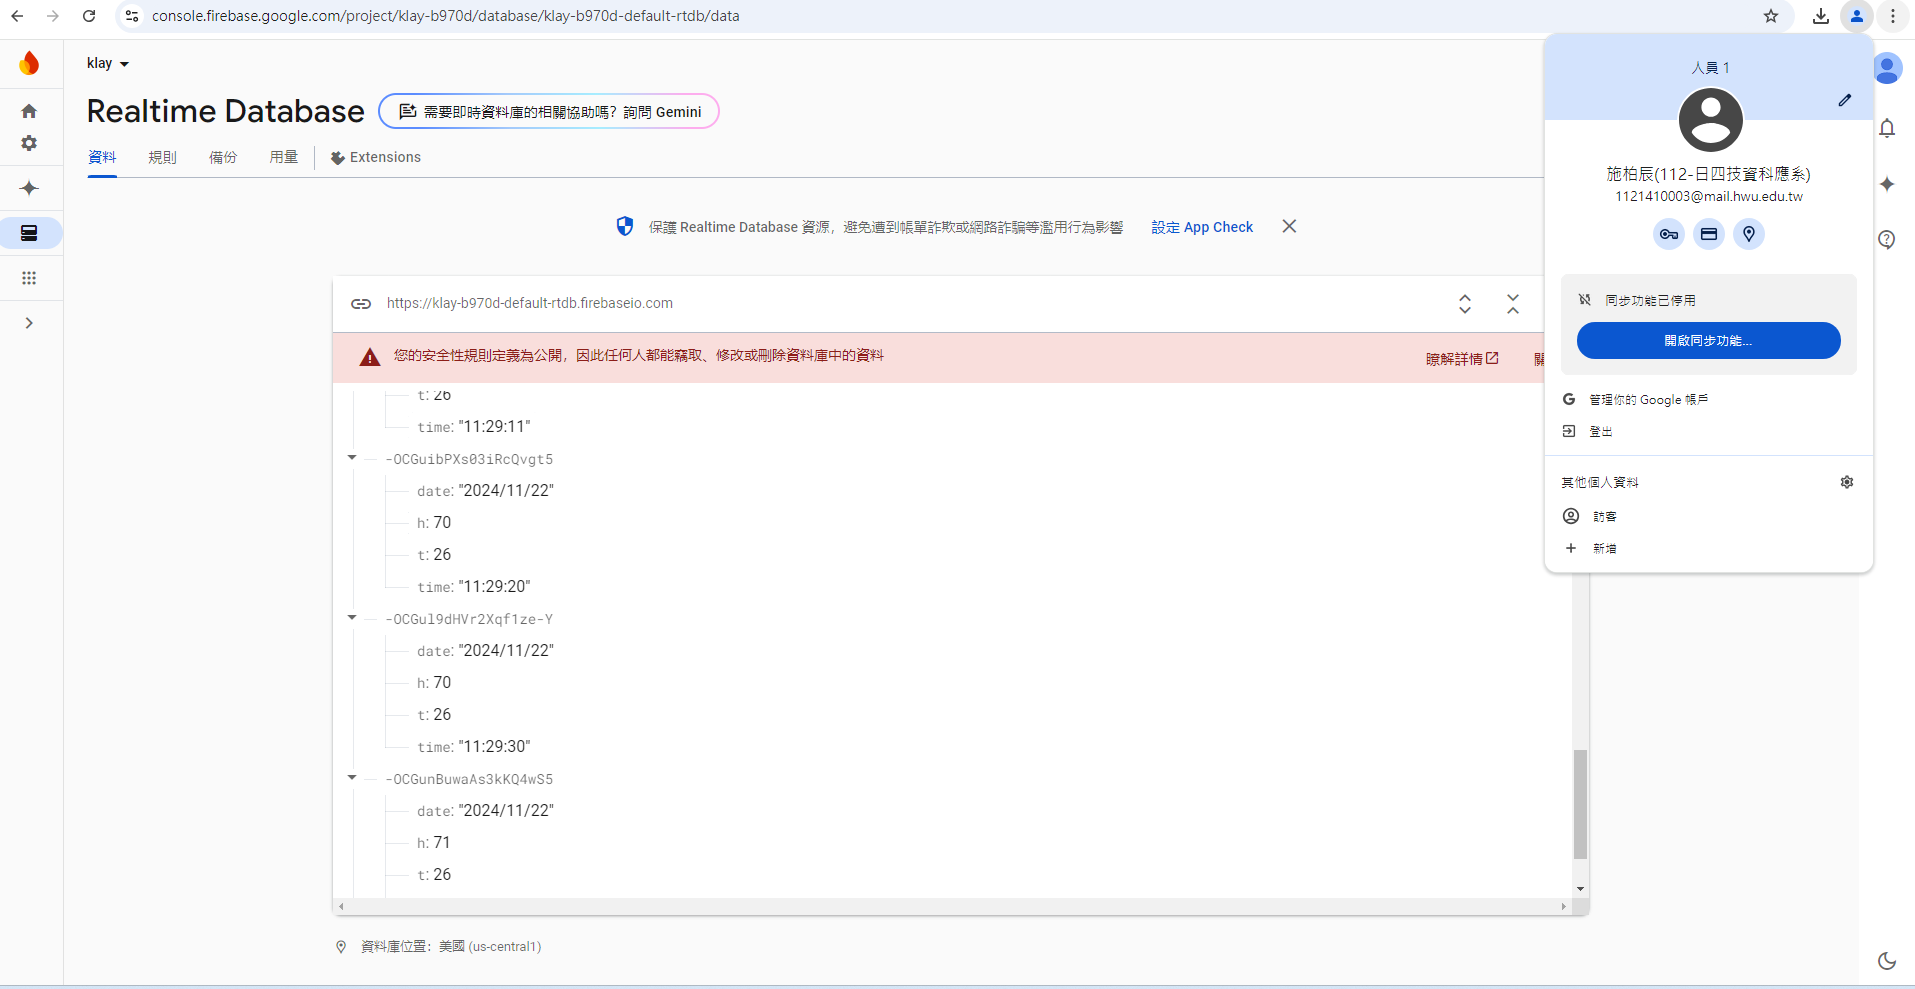Screen dimensions: 1915x989
Task: Open project settings gear in sidebar
Action: pyautogui.click(x=29, y=143)
